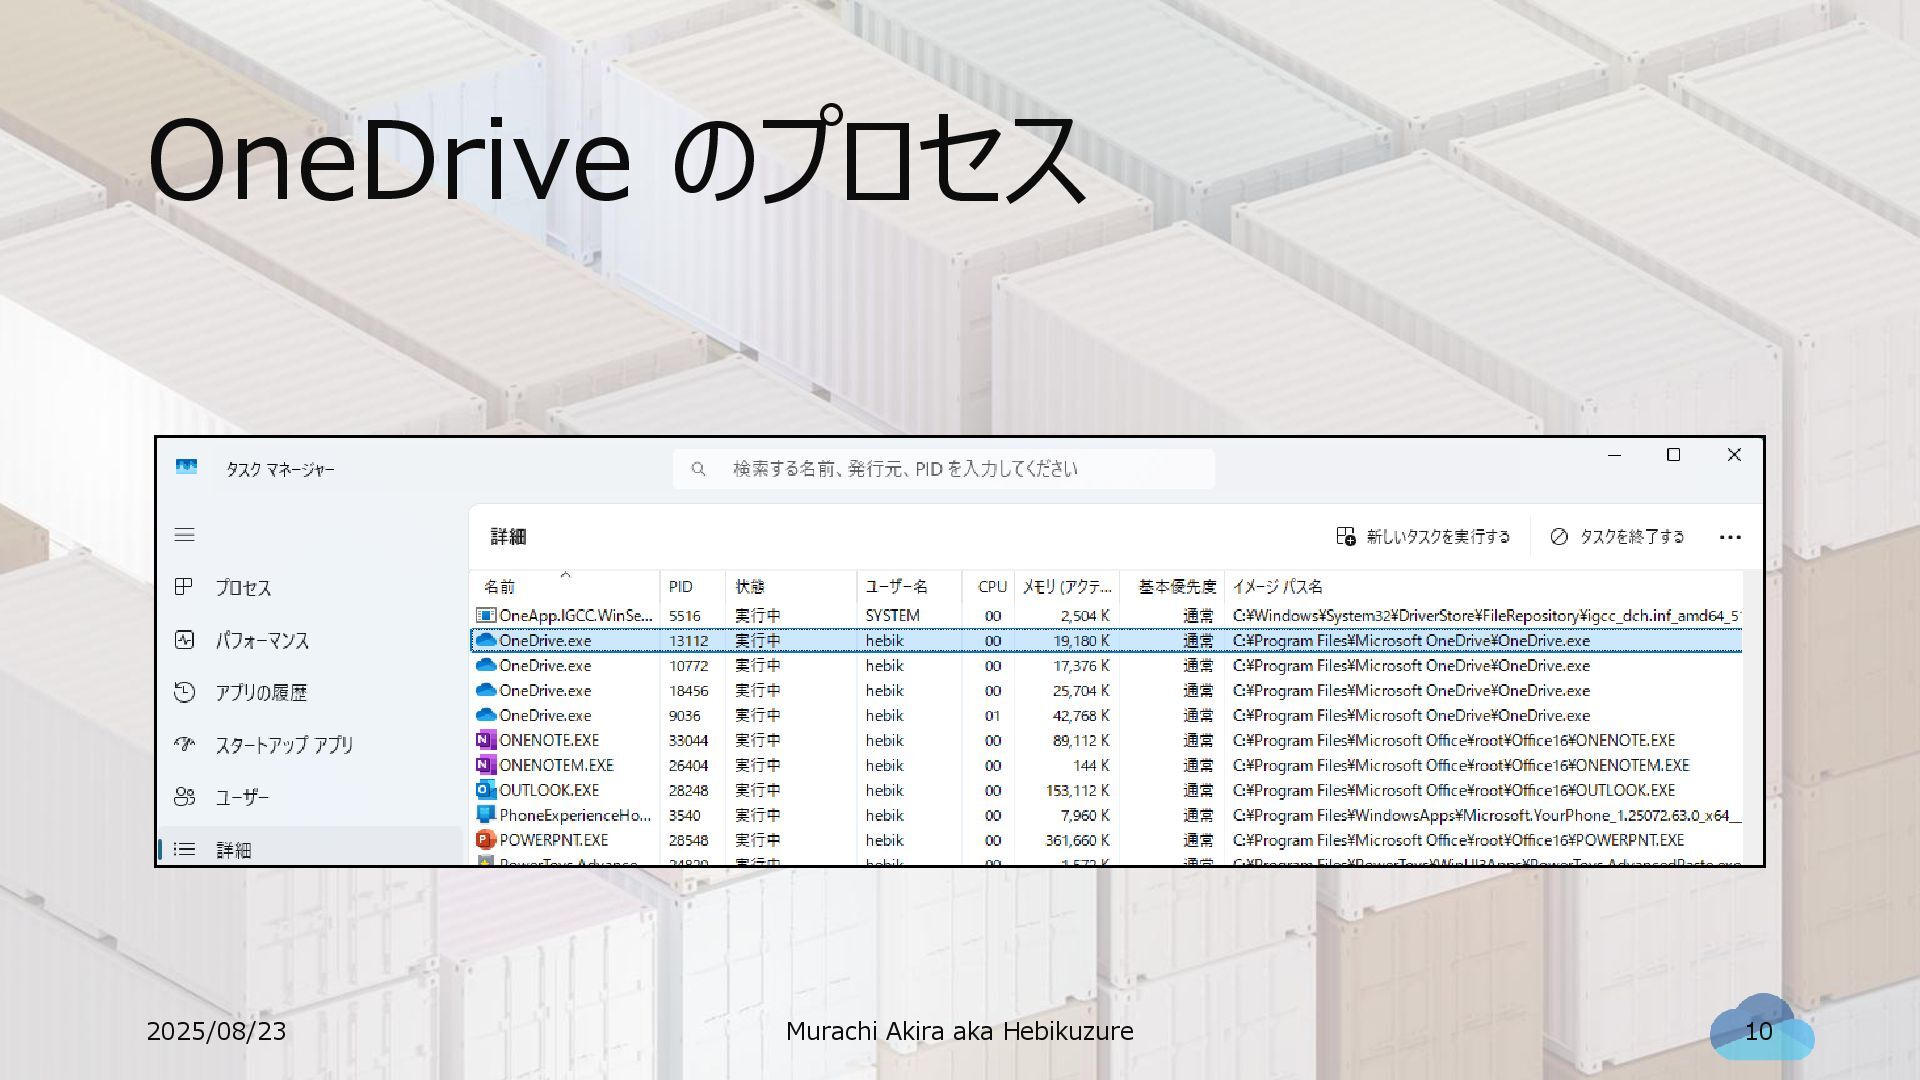This screenshot has height=1080, width=1920.
Task: Click the end task prohibited-circle icon
Action: pos(1559,537)
